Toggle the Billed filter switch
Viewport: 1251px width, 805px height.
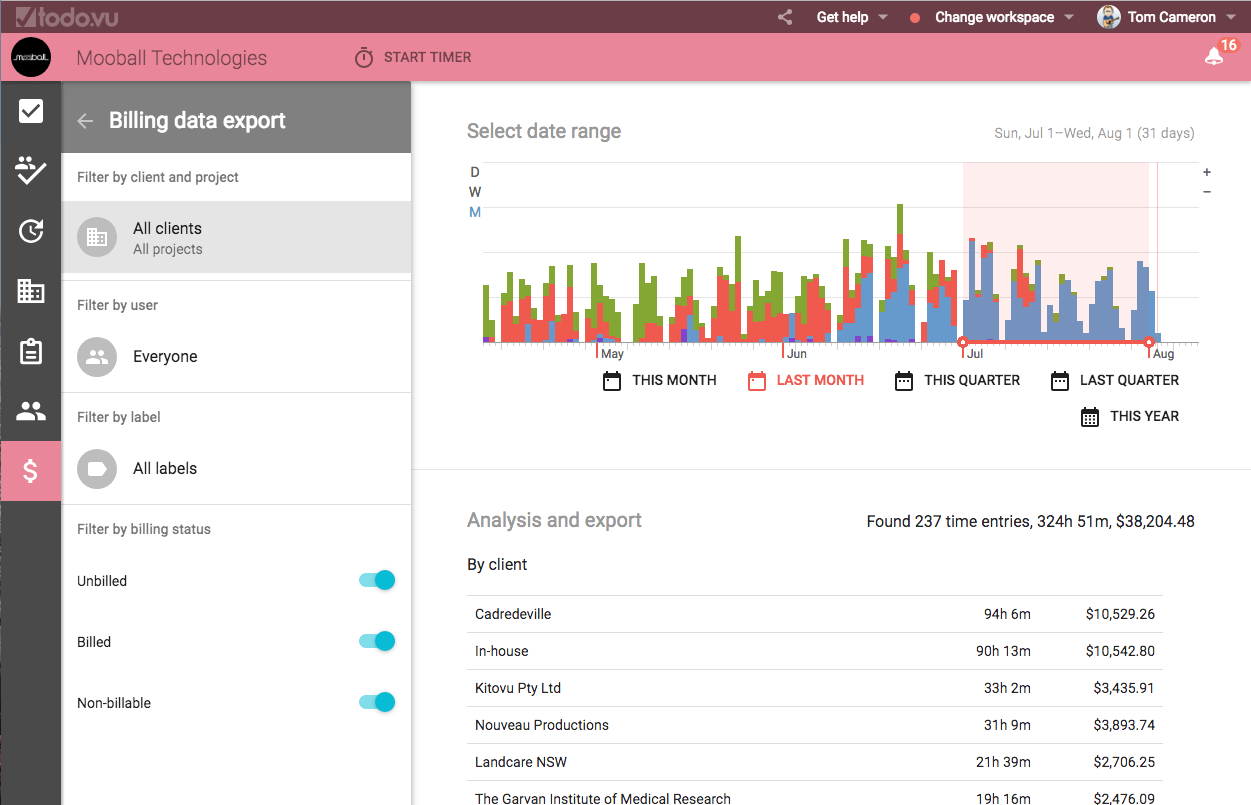click(x=377, y=641)
